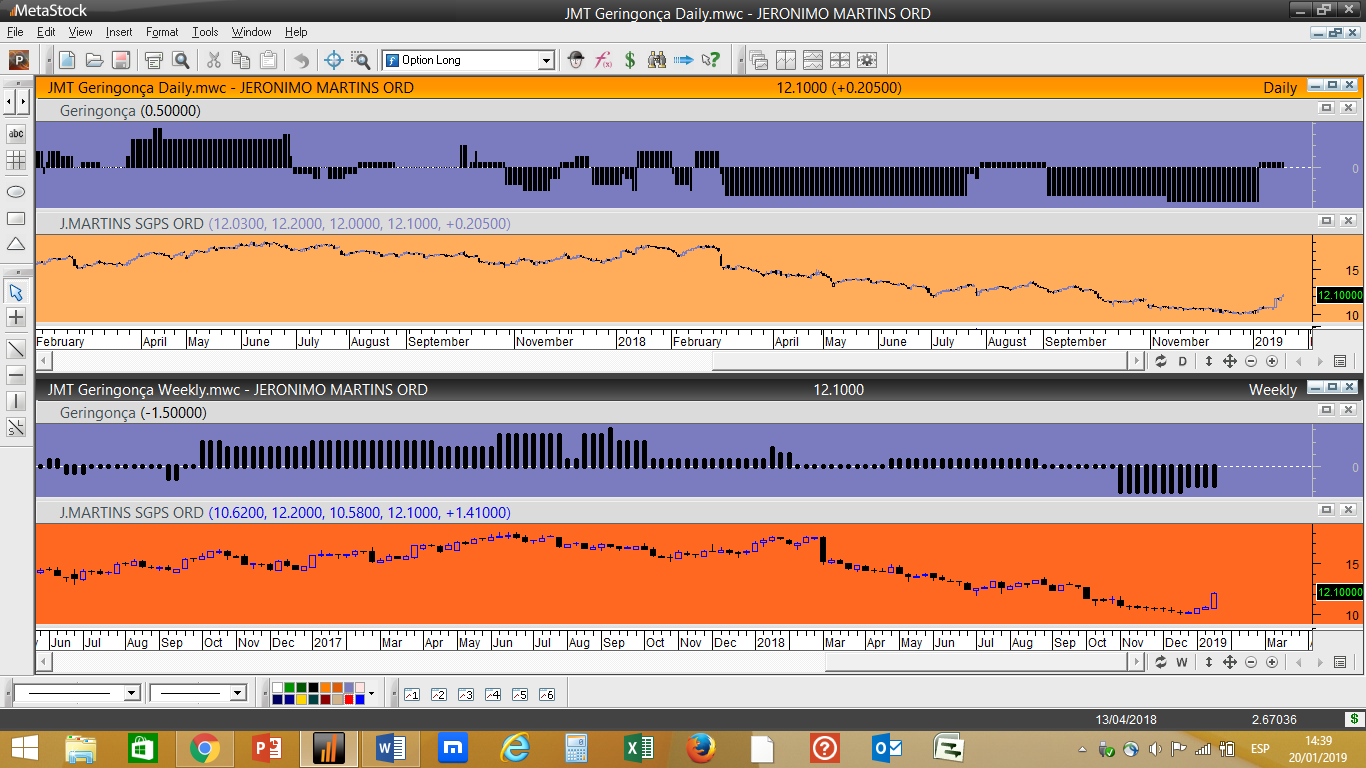Toggle the daily chart periodicity D button

[x=1182, y=361]
